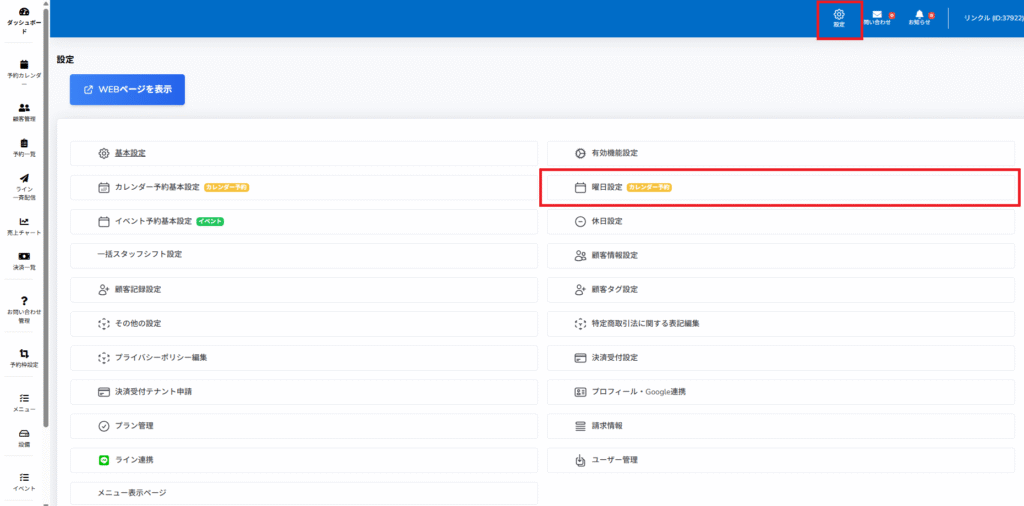Select 予約一覧 clipboard icon in sidebar
This screenshot has width=1024, height=506.
click(x=24, y=148)
